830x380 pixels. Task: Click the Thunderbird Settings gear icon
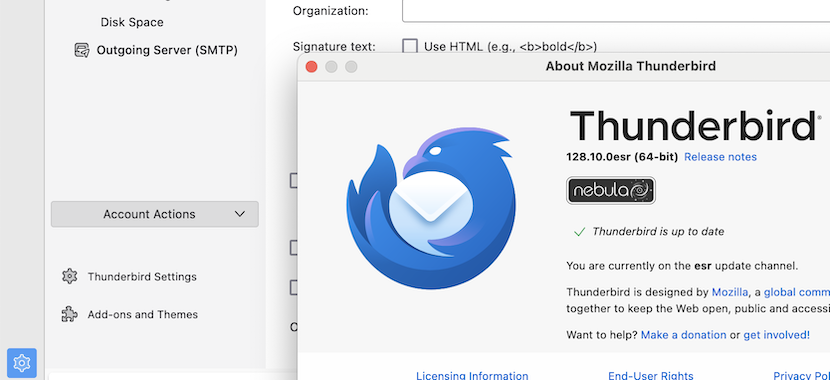pyautogui.click(x=69, y=276)
